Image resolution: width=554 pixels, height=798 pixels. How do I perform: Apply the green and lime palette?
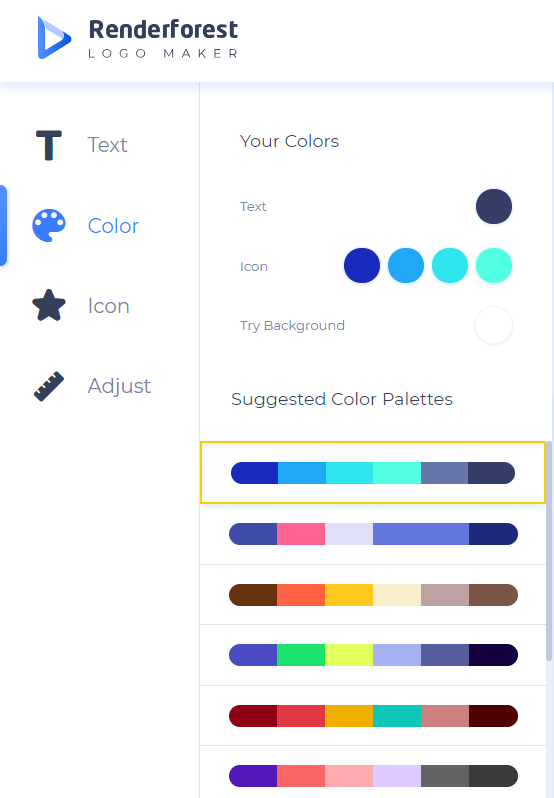[373, 655]
